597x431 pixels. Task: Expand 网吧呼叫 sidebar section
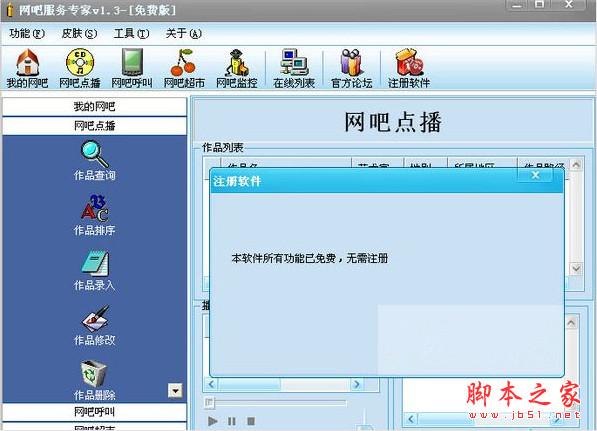pyautogui.click(x=94, y=412)
